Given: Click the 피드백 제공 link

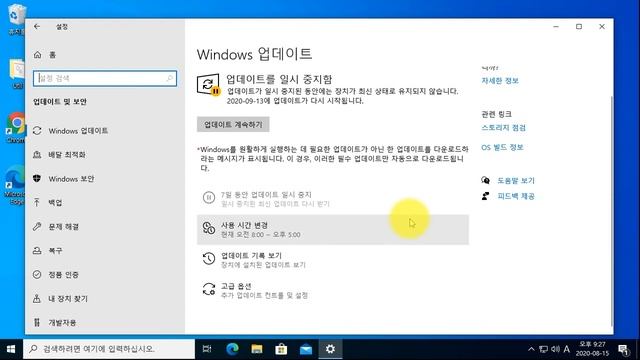Looking at the screenshot, I should (x=516, y=196).
